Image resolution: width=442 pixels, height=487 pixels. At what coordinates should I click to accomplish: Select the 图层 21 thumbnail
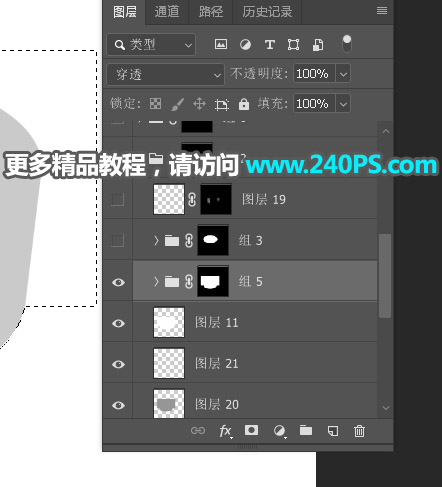pos(169,363)
